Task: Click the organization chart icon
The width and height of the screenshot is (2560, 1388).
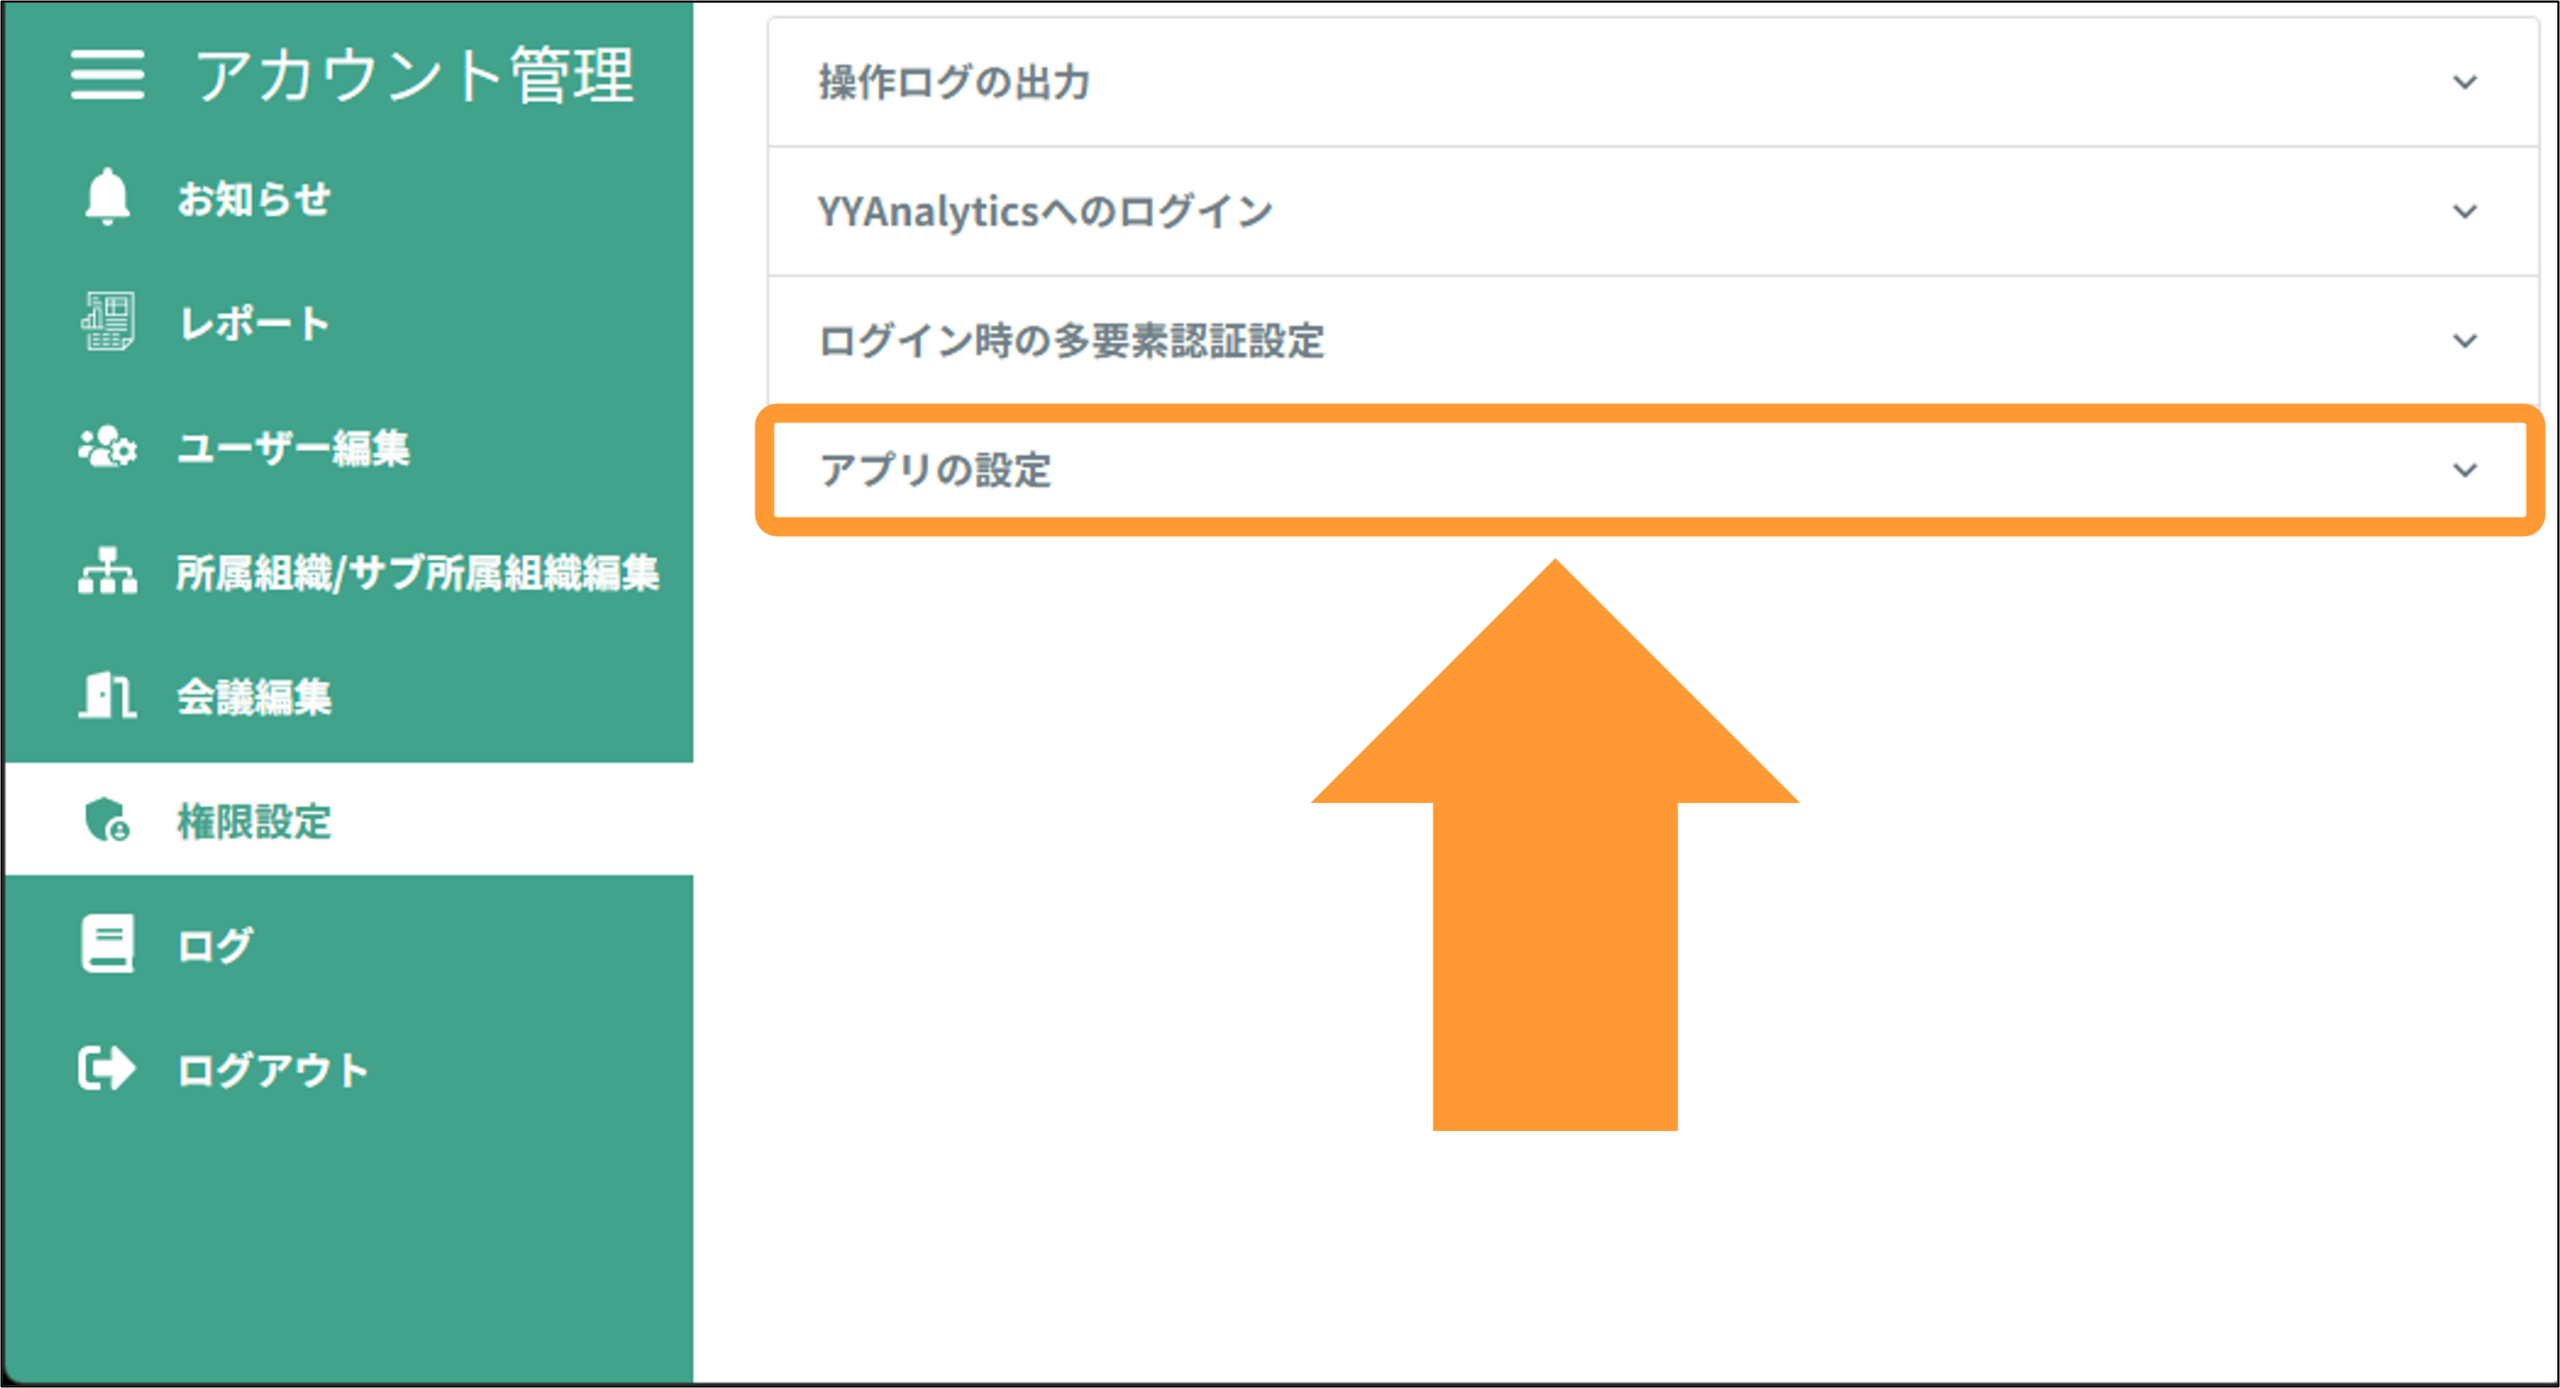Action: coord(107,571)
